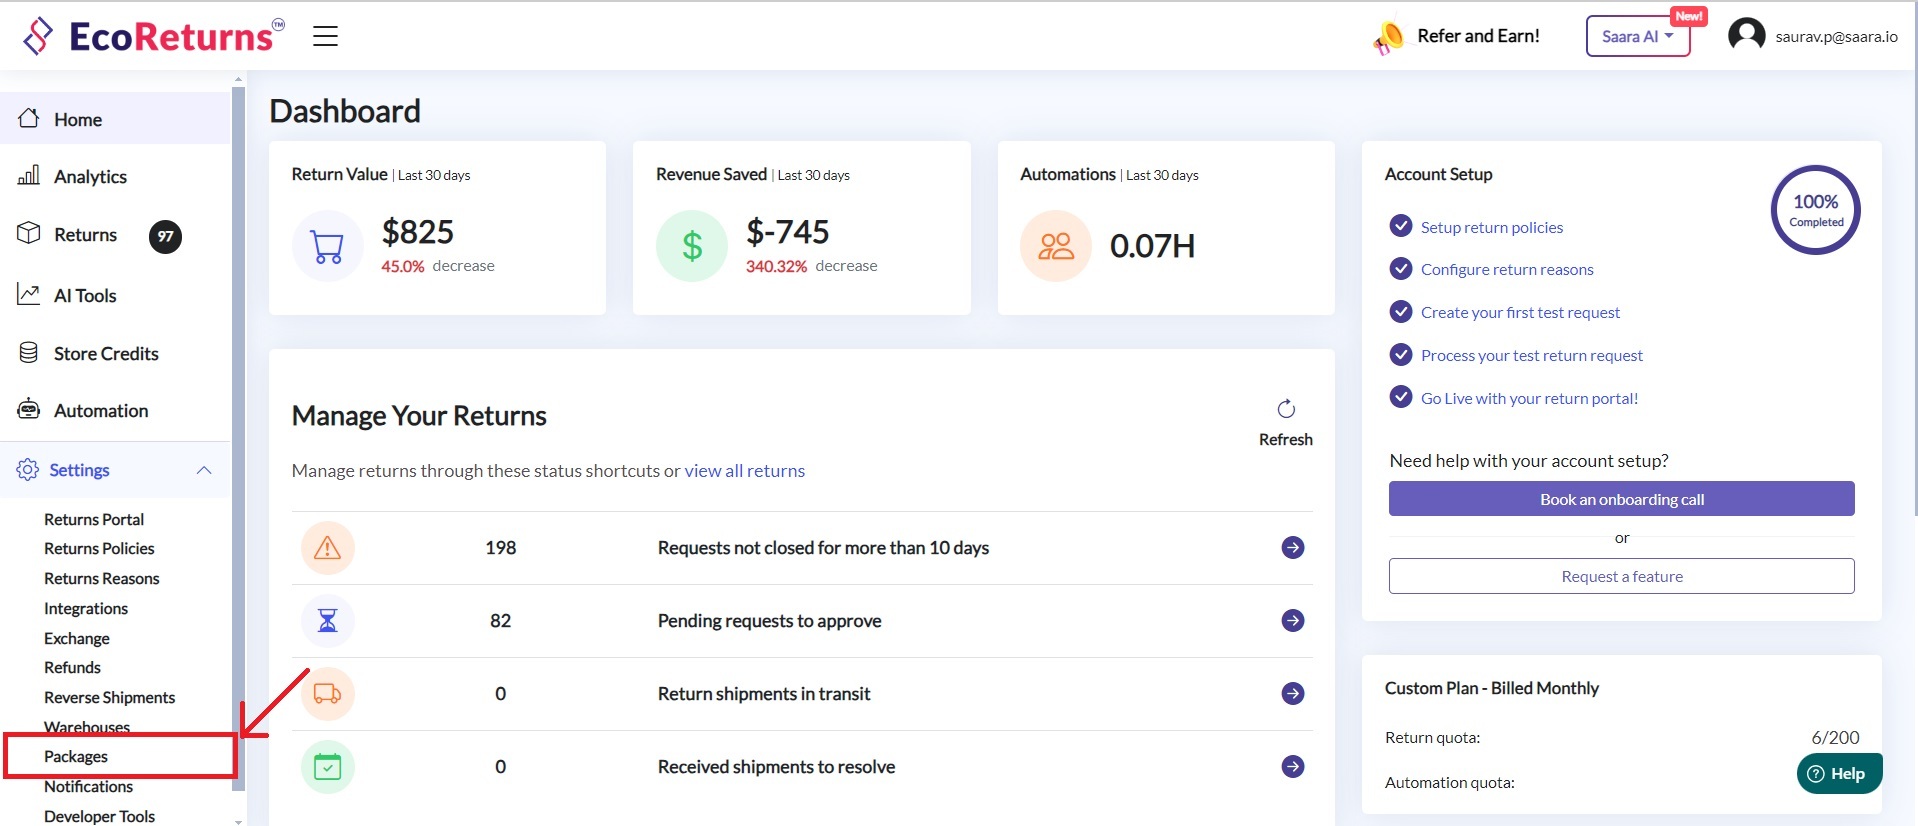The image size is (1918, 826).
Task: Click the user profile avatar icon
Action: tap(1746, 36)
